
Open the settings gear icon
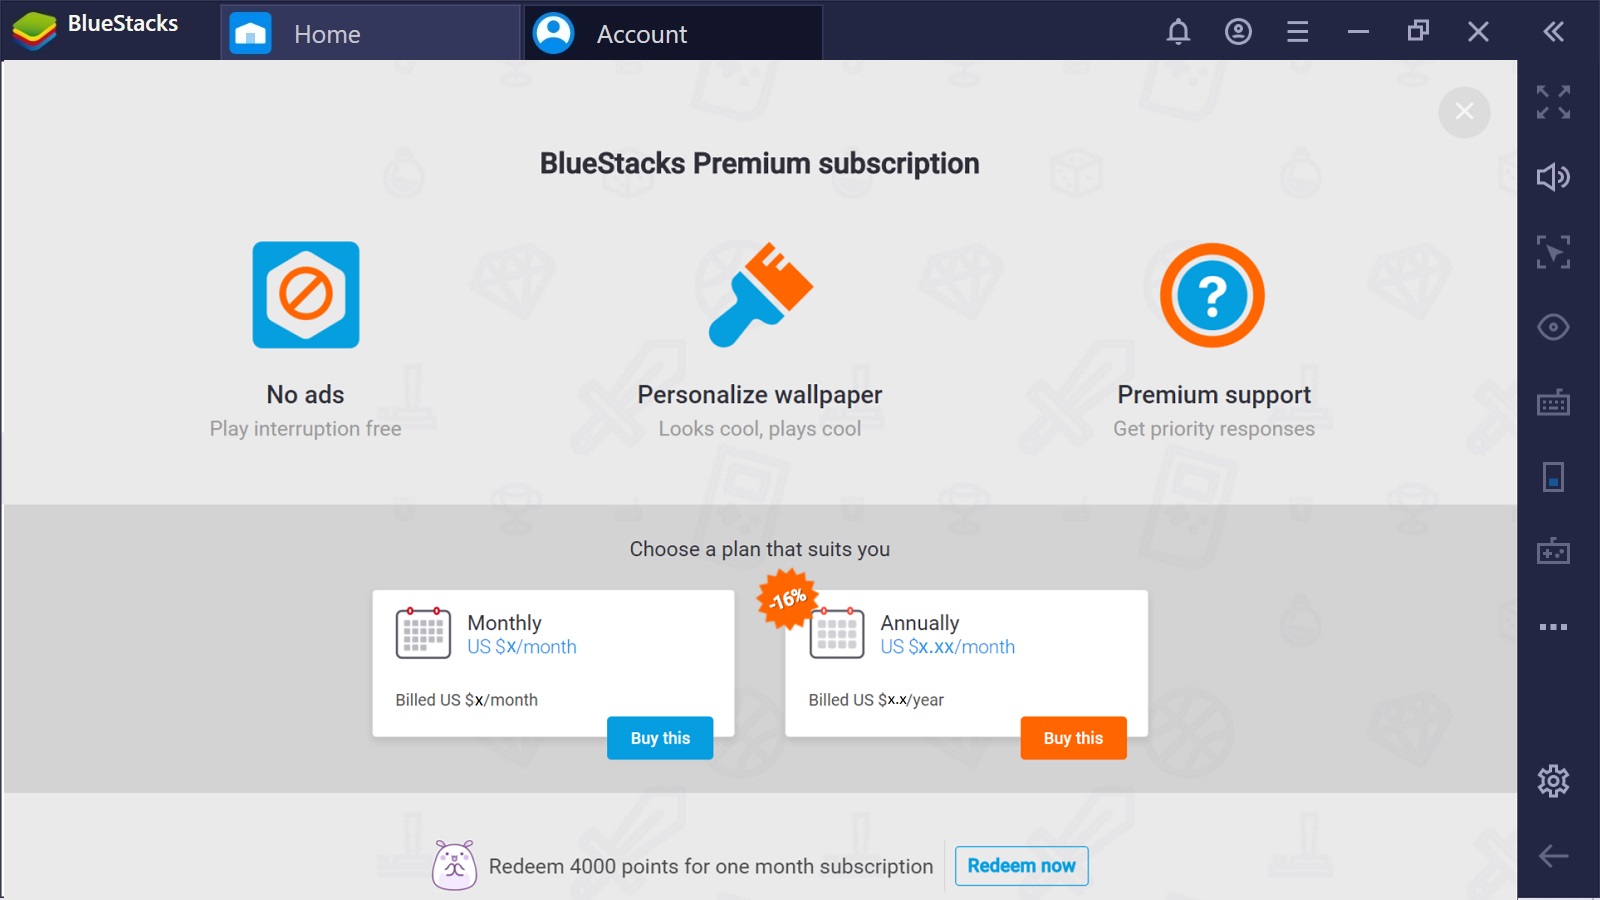[x=1553, y=781]
